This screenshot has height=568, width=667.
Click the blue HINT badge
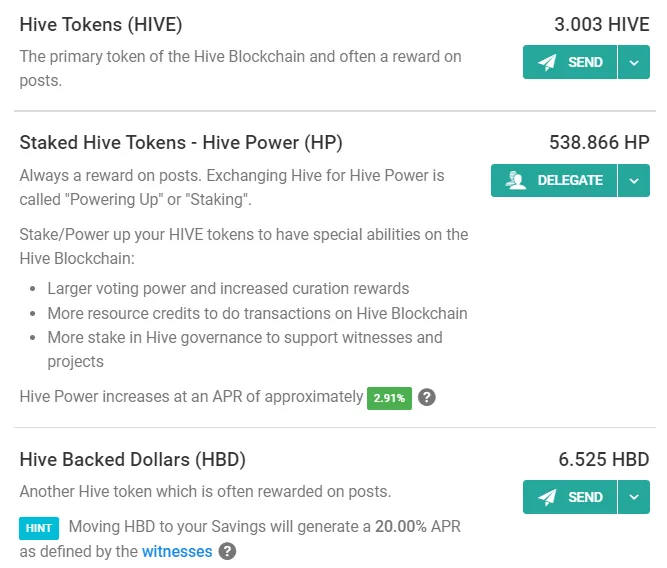click(39, 528)
